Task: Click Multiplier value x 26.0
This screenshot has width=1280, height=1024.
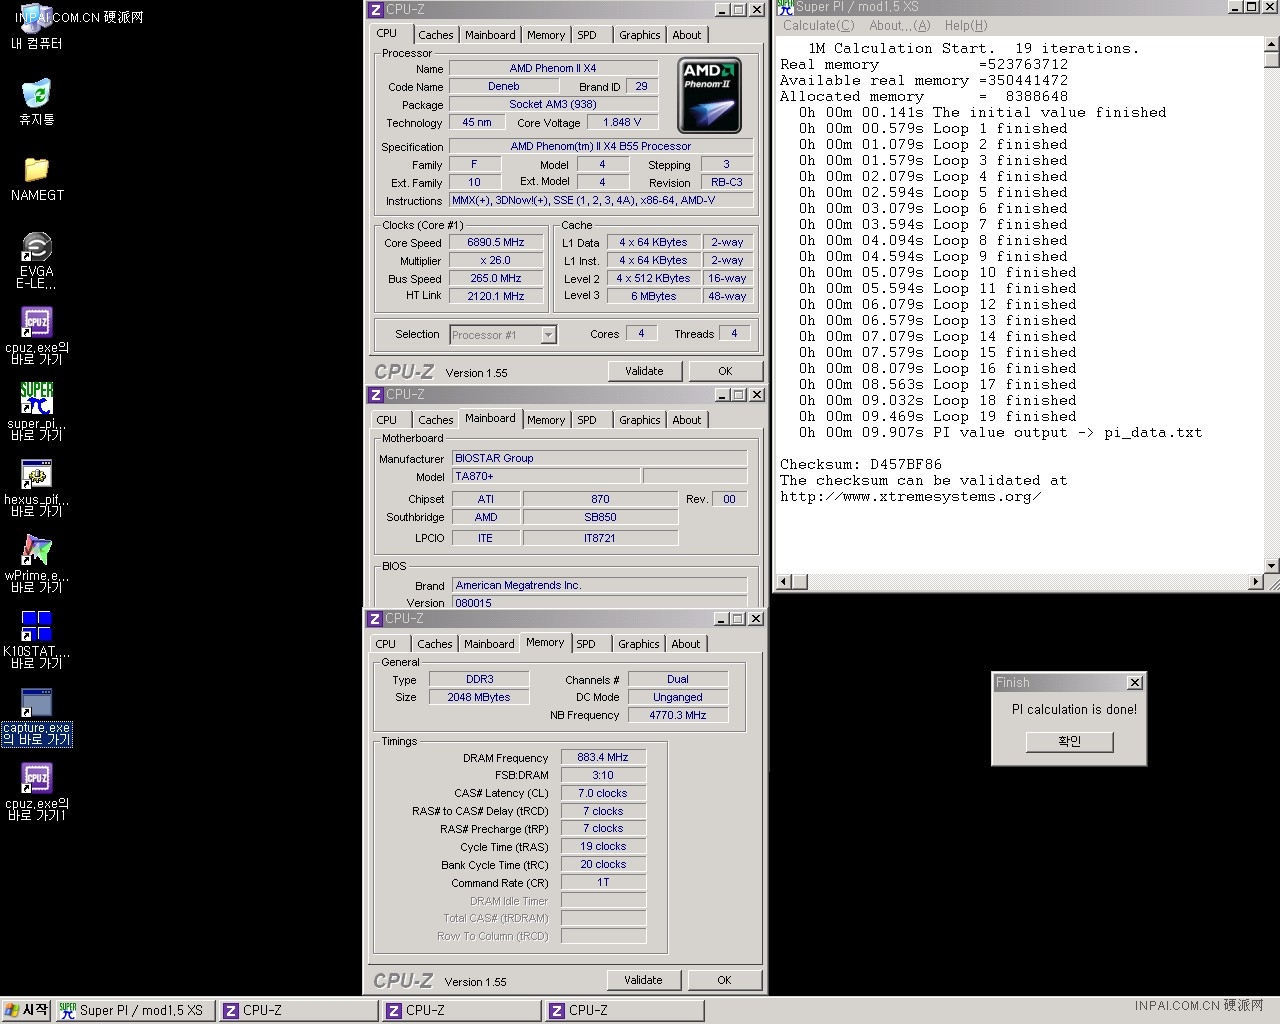Action: [x=495, y=261]
